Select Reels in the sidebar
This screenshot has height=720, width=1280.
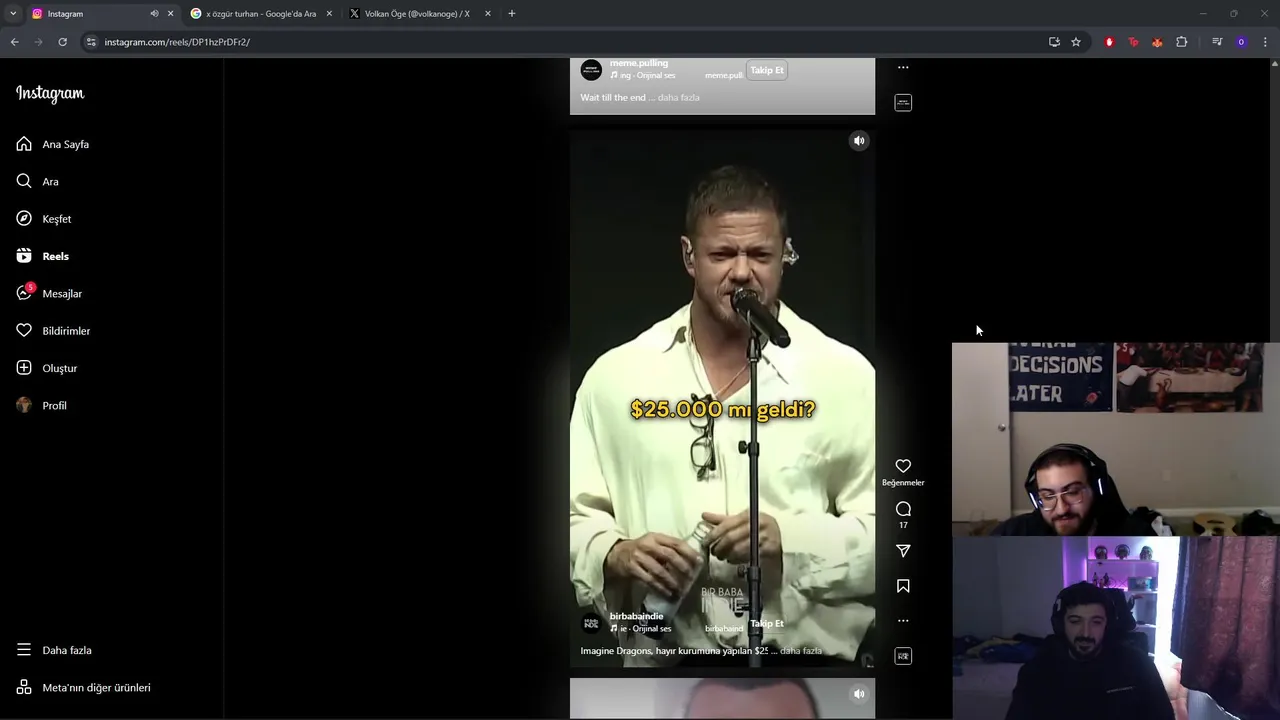[43, 256]
